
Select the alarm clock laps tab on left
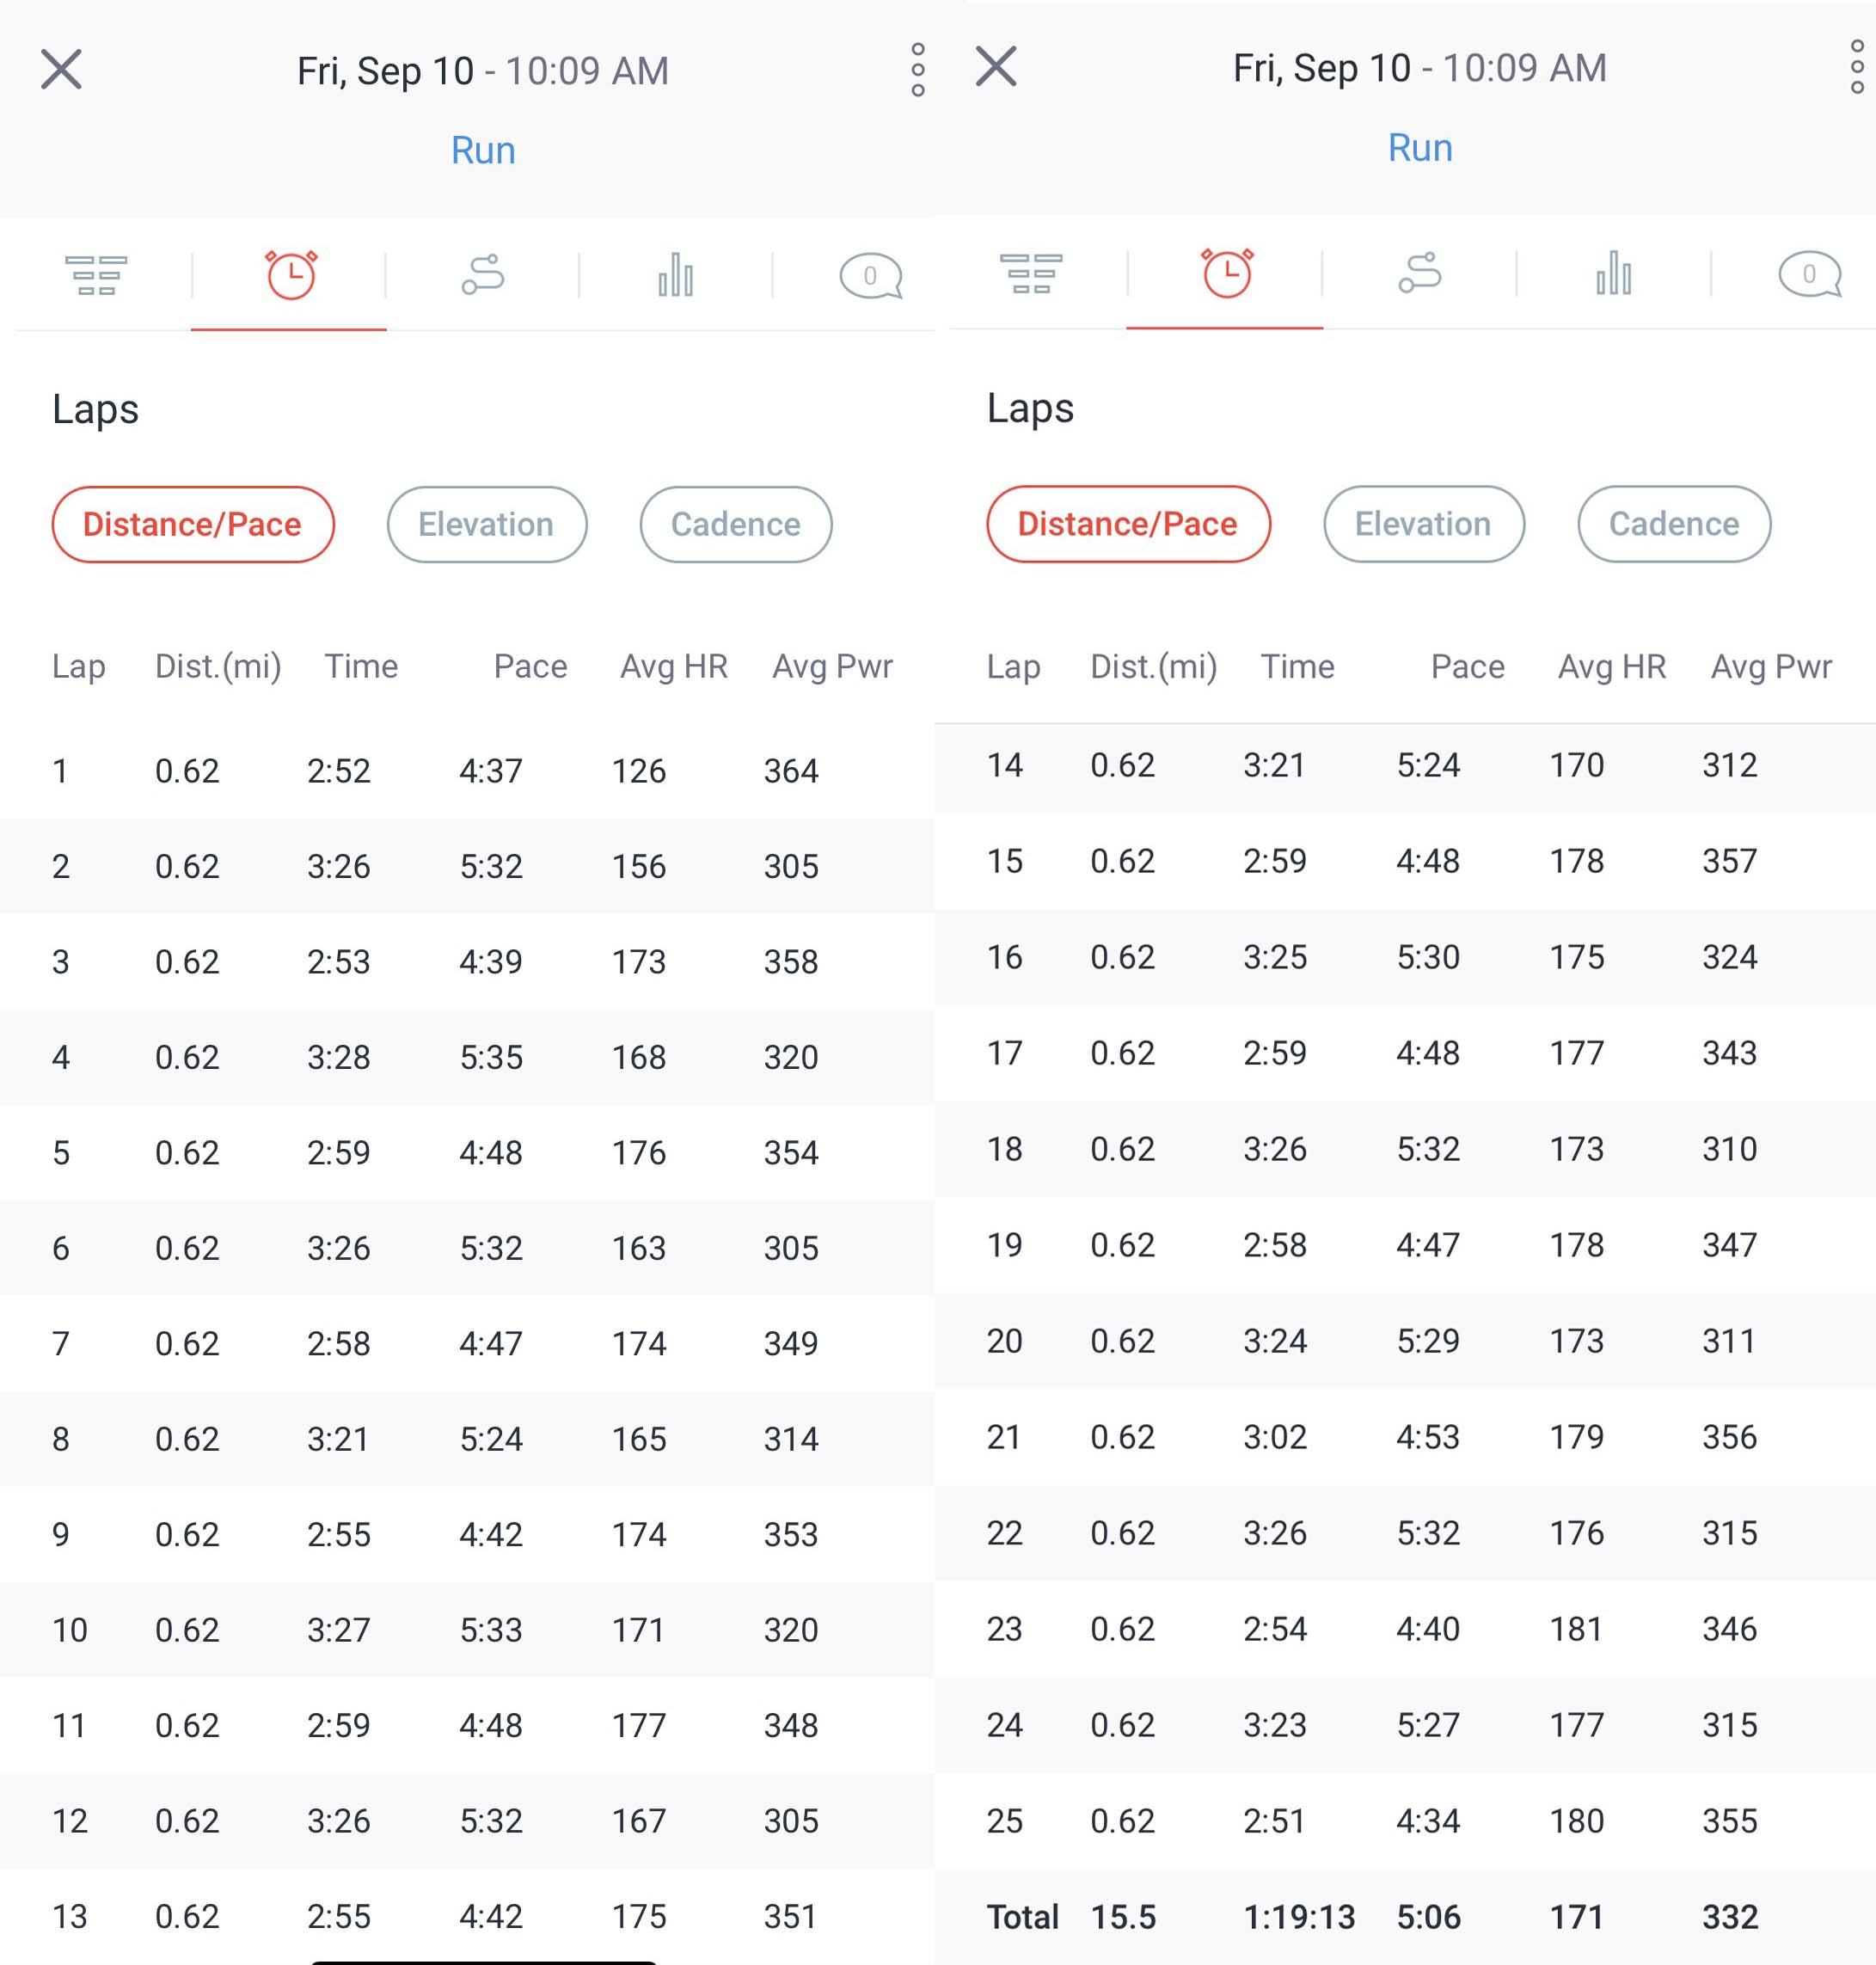290,275
